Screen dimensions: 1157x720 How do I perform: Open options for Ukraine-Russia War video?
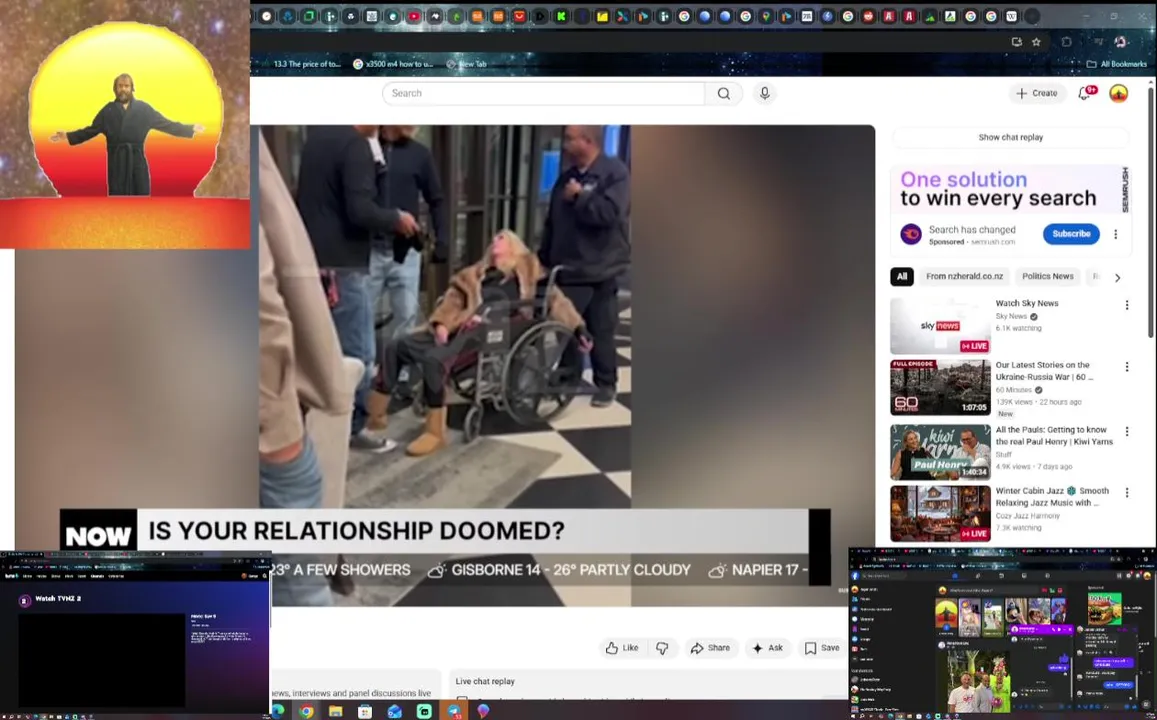tap(1126, 367)
